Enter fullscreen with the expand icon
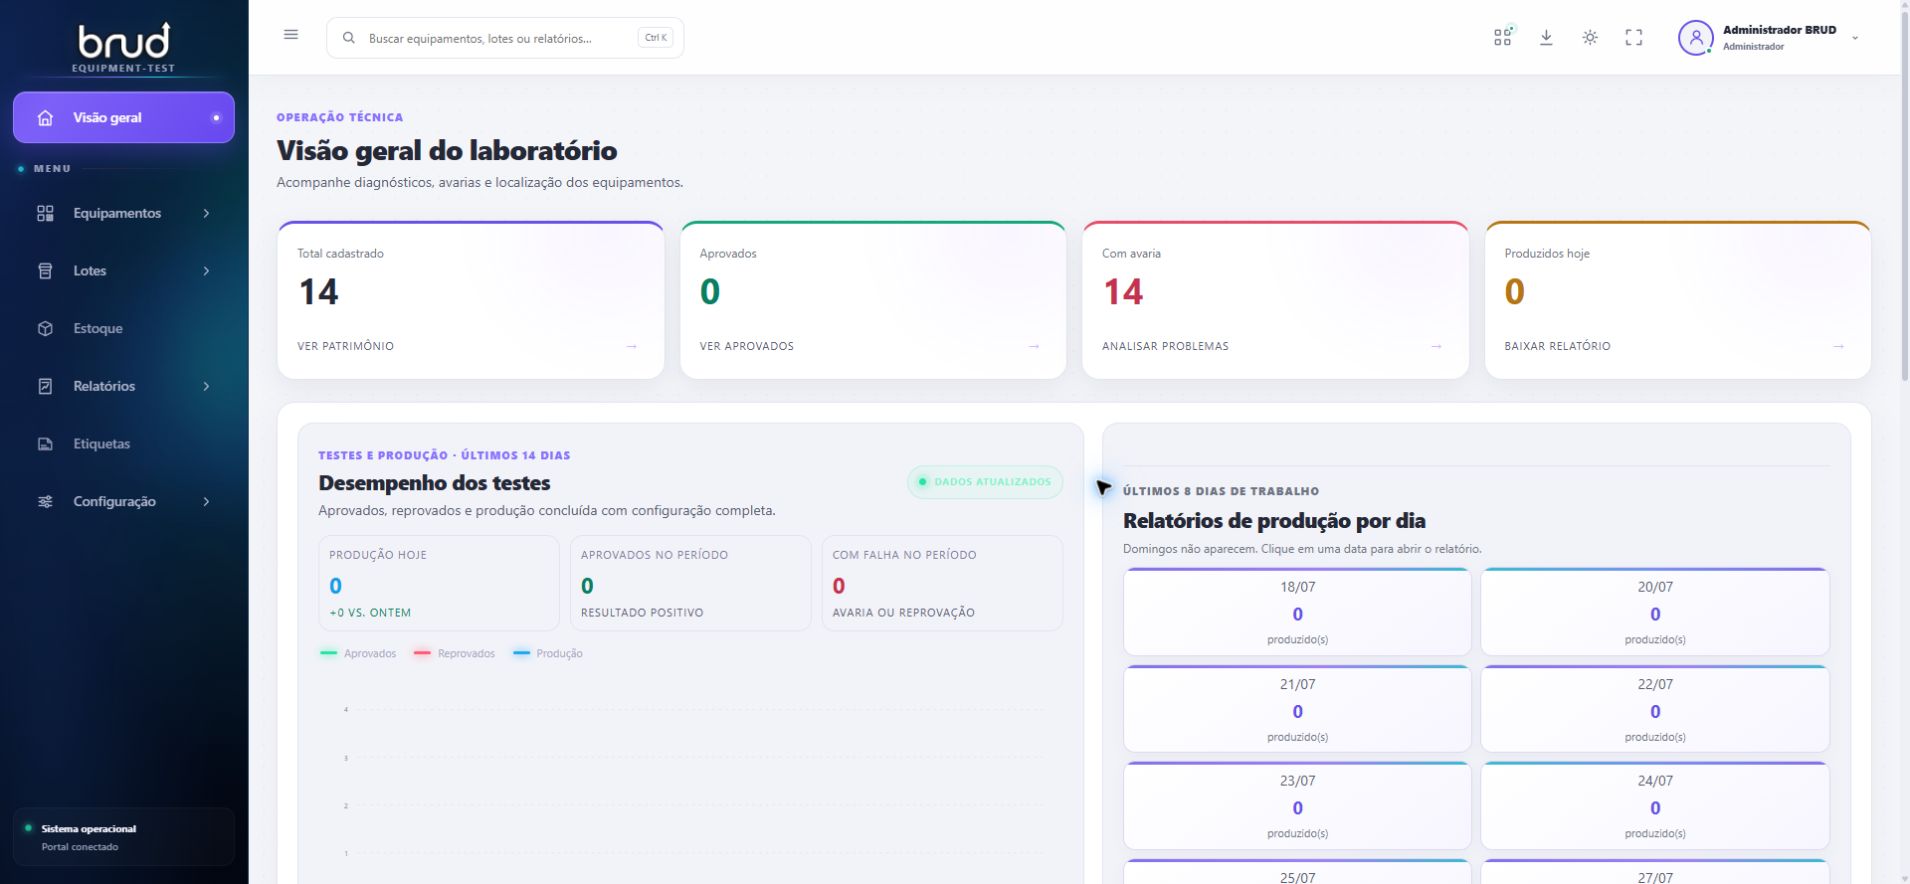The image size is (1910, 884). tap(1634, 37)
